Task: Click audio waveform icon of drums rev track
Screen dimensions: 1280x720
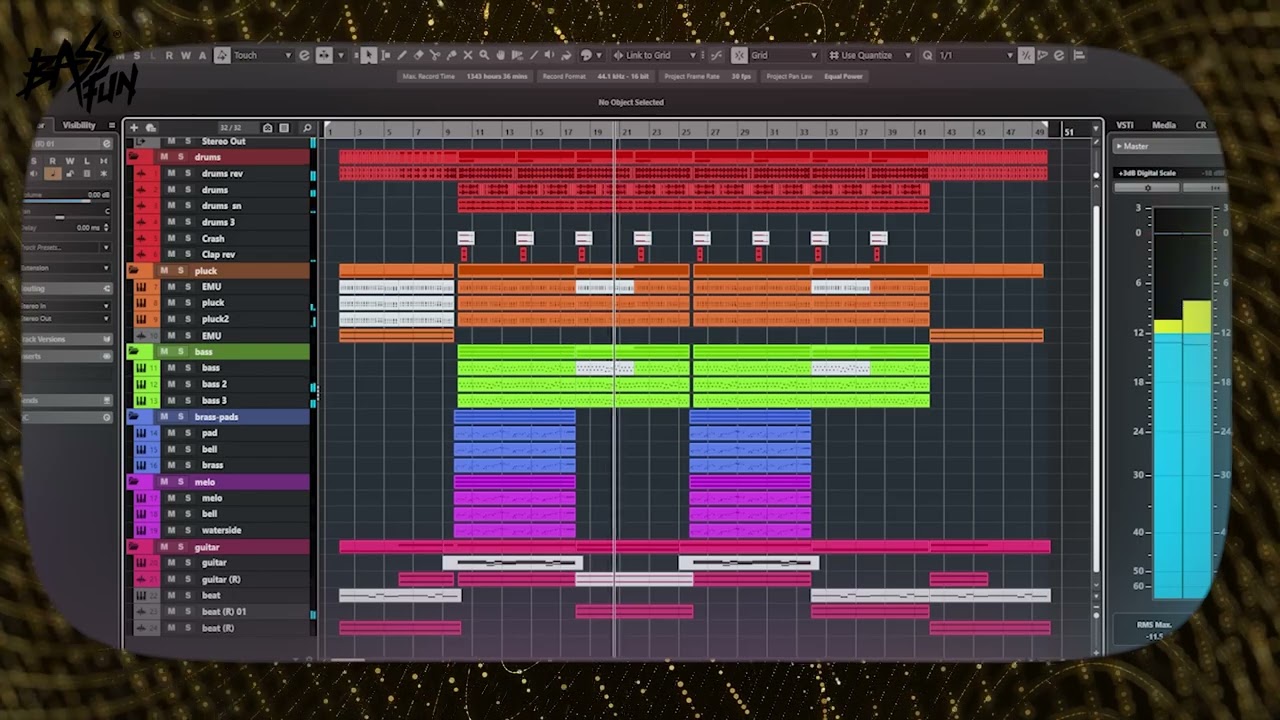Action: (141, 174)
